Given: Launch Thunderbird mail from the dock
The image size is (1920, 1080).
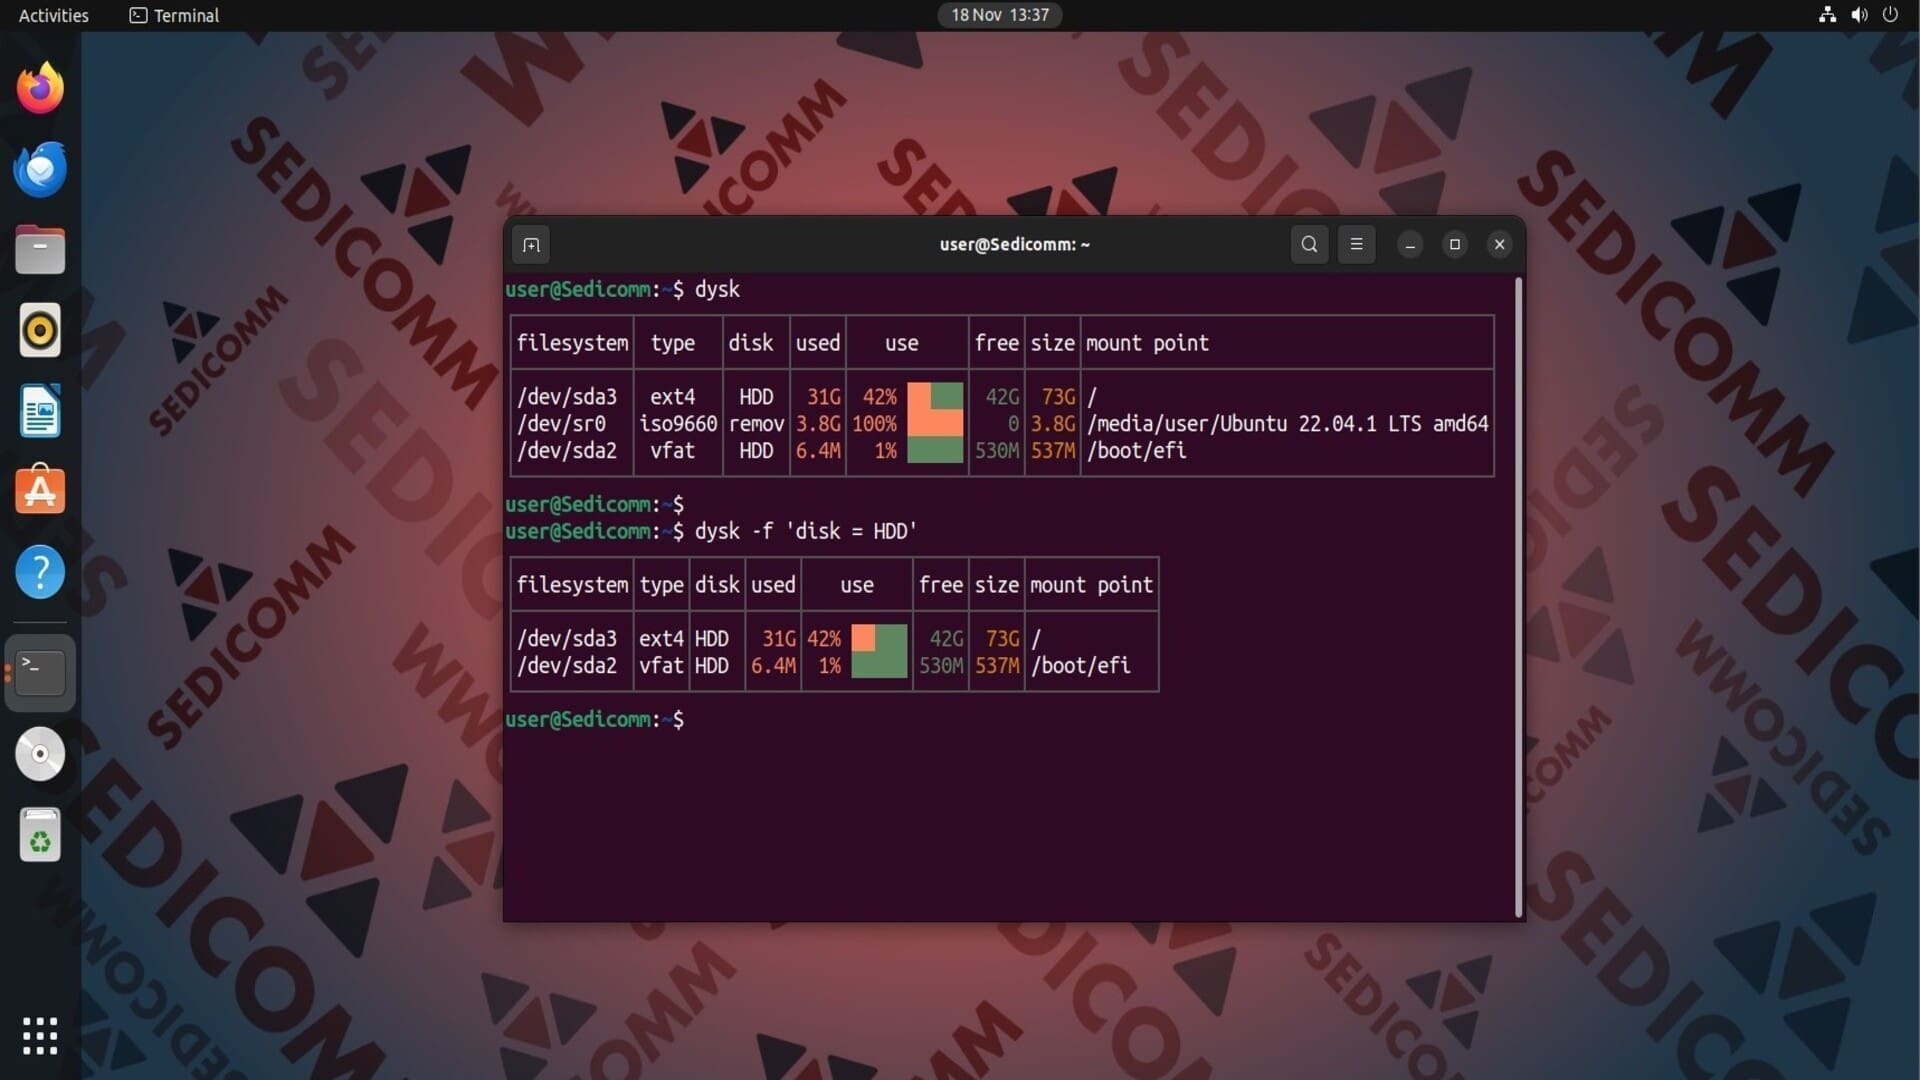Looking at the screenshot, I should [x=40, y=169].
